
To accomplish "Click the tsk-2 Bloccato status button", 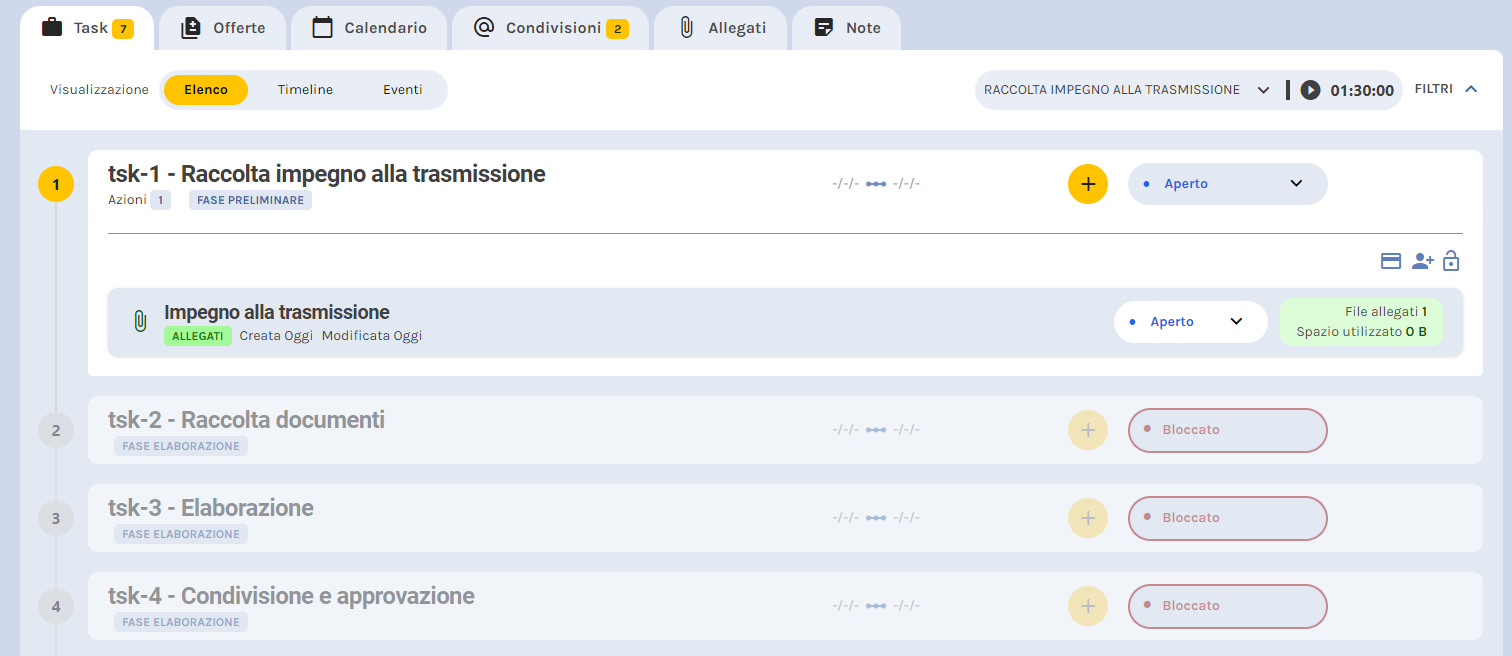I will (x=1227, y=430).
